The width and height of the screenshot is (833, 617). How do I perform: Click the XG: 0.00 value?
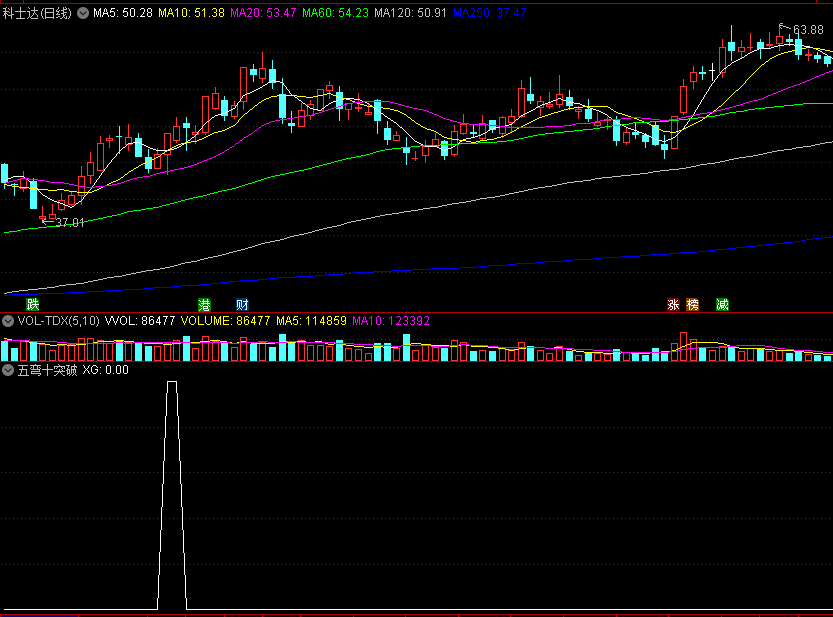tap(106, 370)
